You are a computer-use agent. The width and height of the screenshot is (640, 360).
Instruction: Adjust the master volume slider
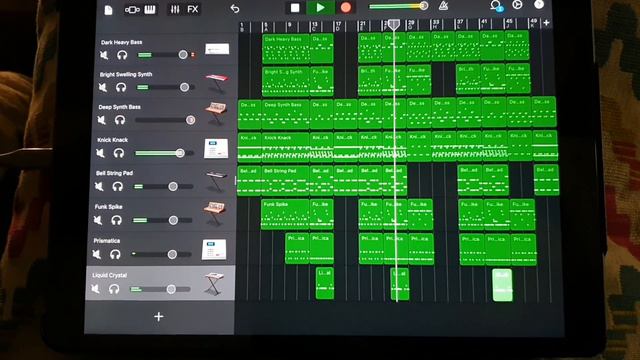click(398, 6)
